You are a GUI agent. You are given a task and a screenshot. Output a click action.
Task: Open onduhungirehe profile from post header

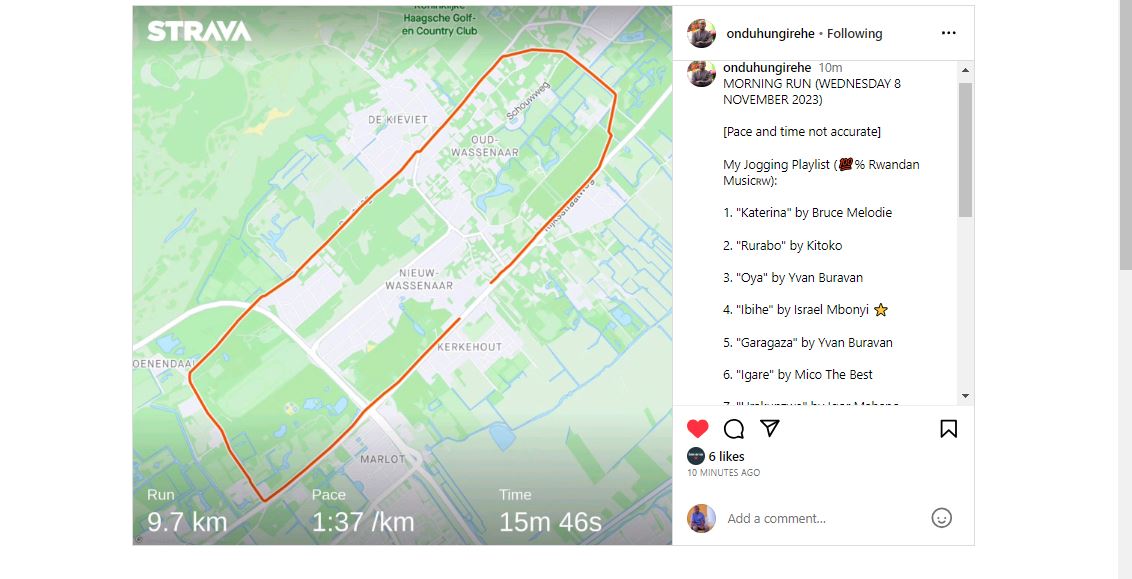click(x=770, y=33)
